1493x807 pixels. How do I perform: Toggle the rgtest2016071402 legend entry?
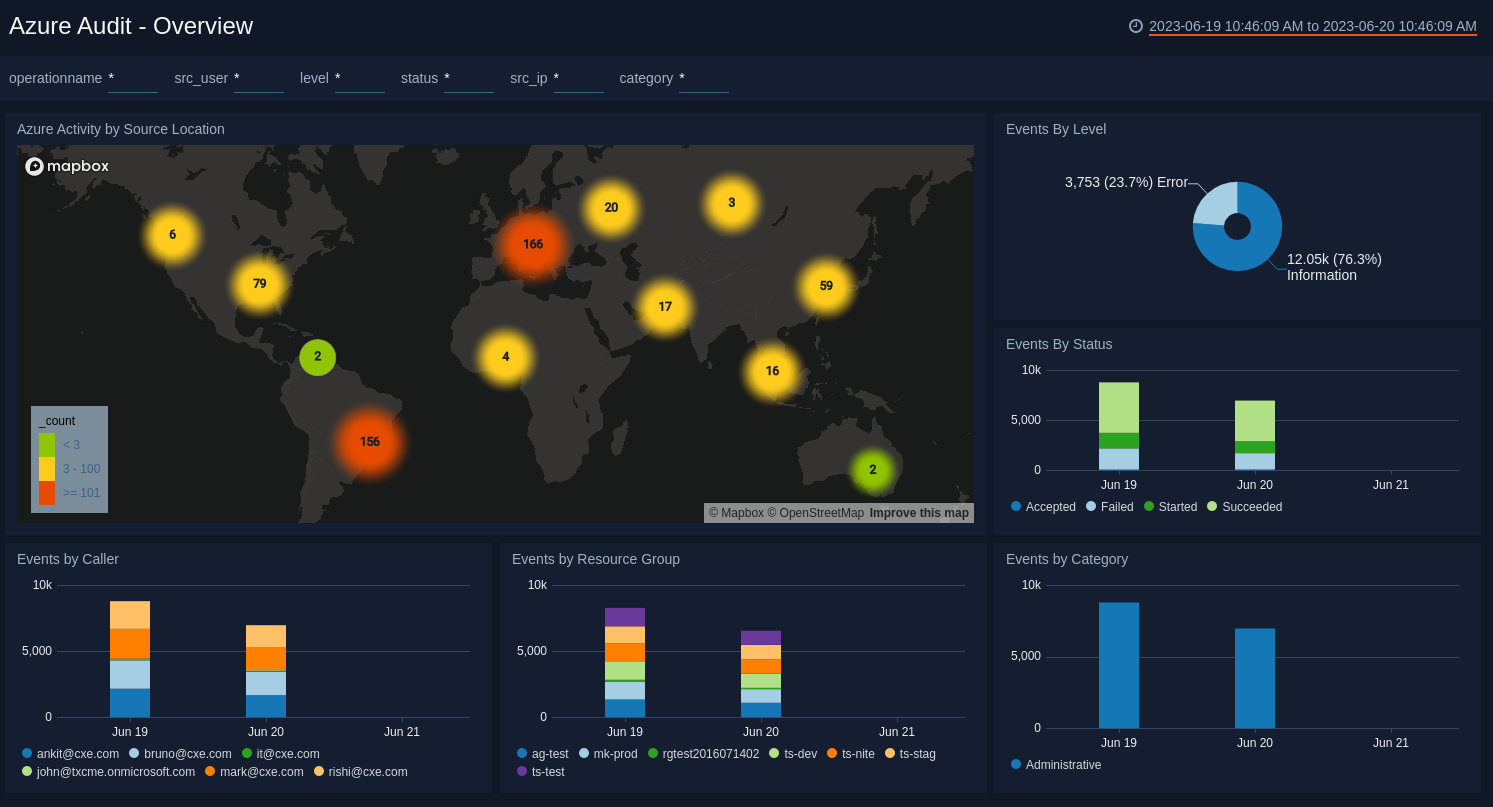tap(703, 754)
